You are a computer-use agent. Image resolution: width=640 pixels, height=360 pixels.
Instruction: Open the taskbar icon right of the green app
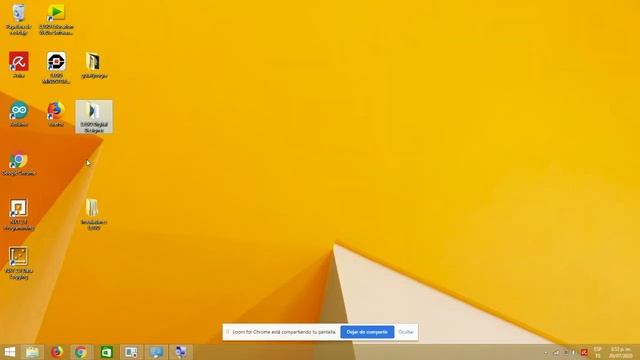point(131,352)
